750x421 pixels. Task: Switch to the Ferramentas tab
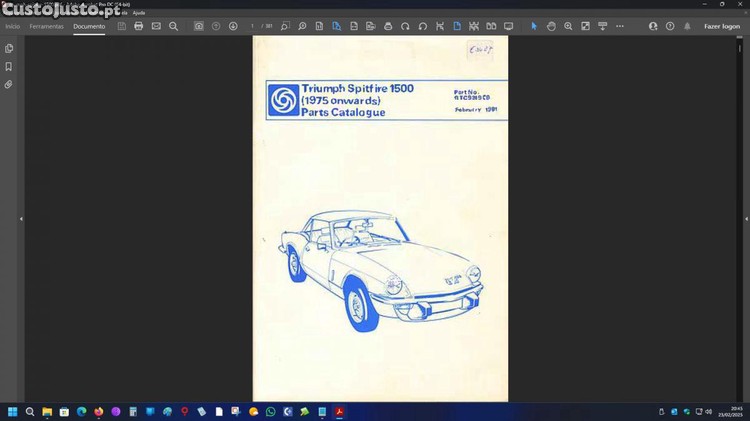click(x=46, y=26)
